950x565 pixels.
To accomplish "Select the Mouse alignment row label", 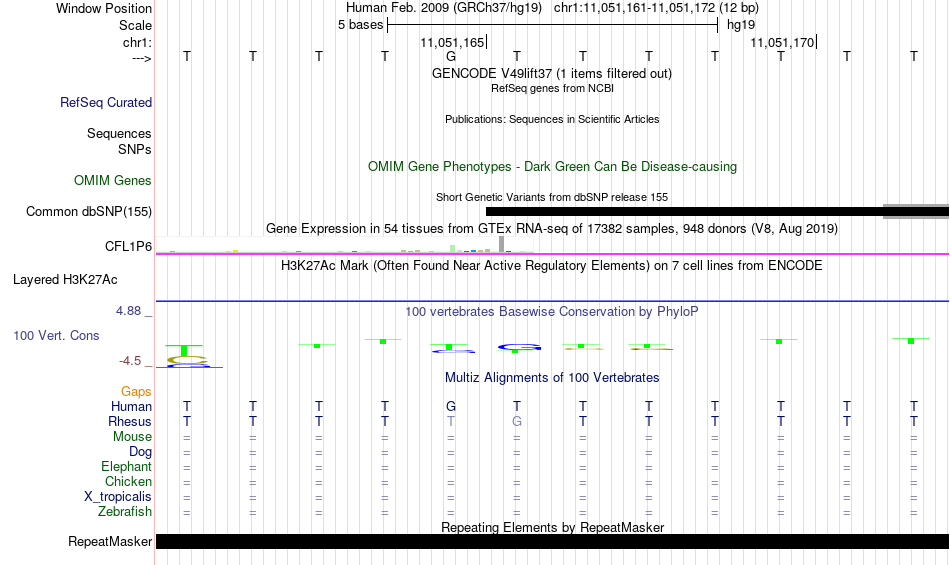I will click(x=132, y=437).
